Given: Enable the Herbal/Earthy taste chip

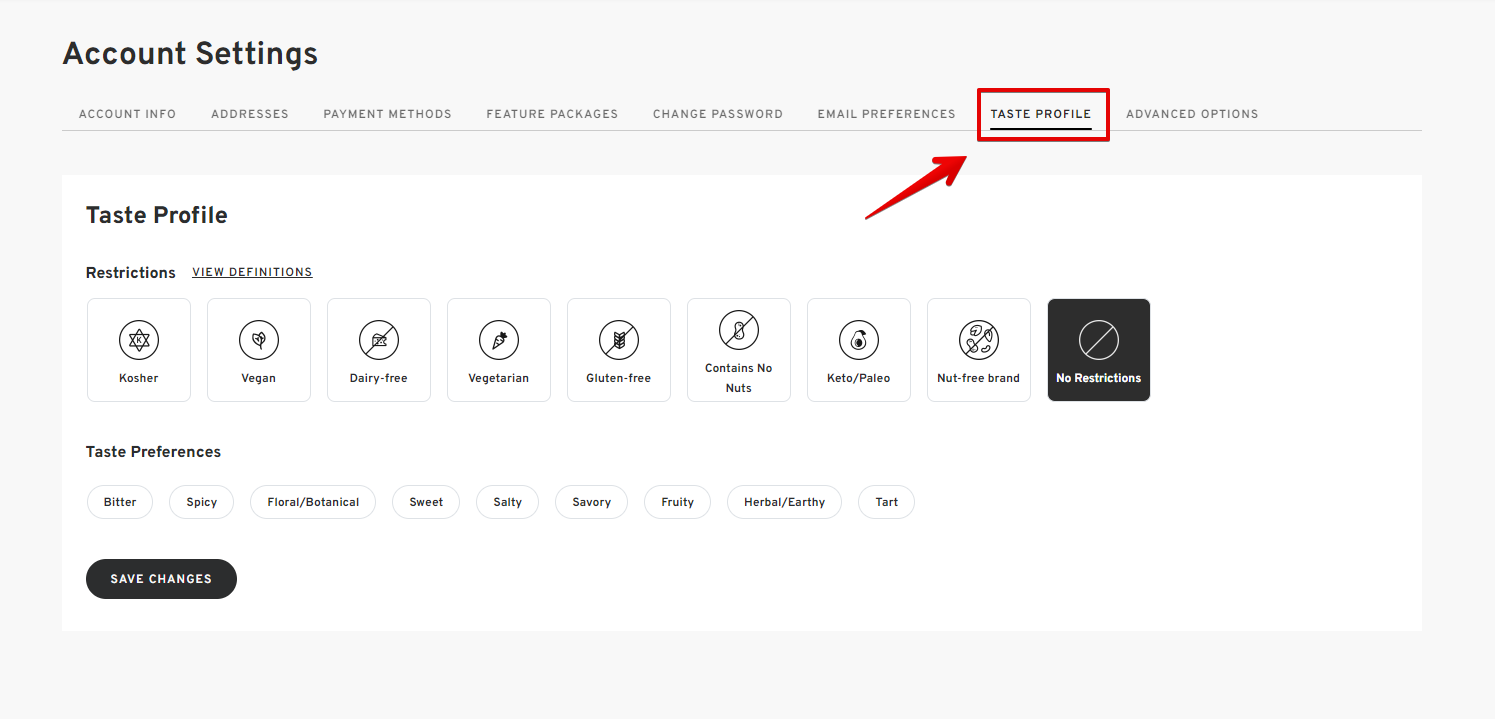Looking at the screenshot, I should point(785,502).
